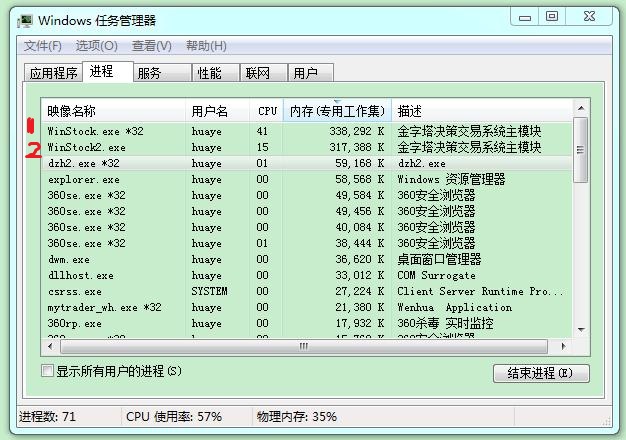
Task: Open the 查看(V) menu
Action: (151, 46)
